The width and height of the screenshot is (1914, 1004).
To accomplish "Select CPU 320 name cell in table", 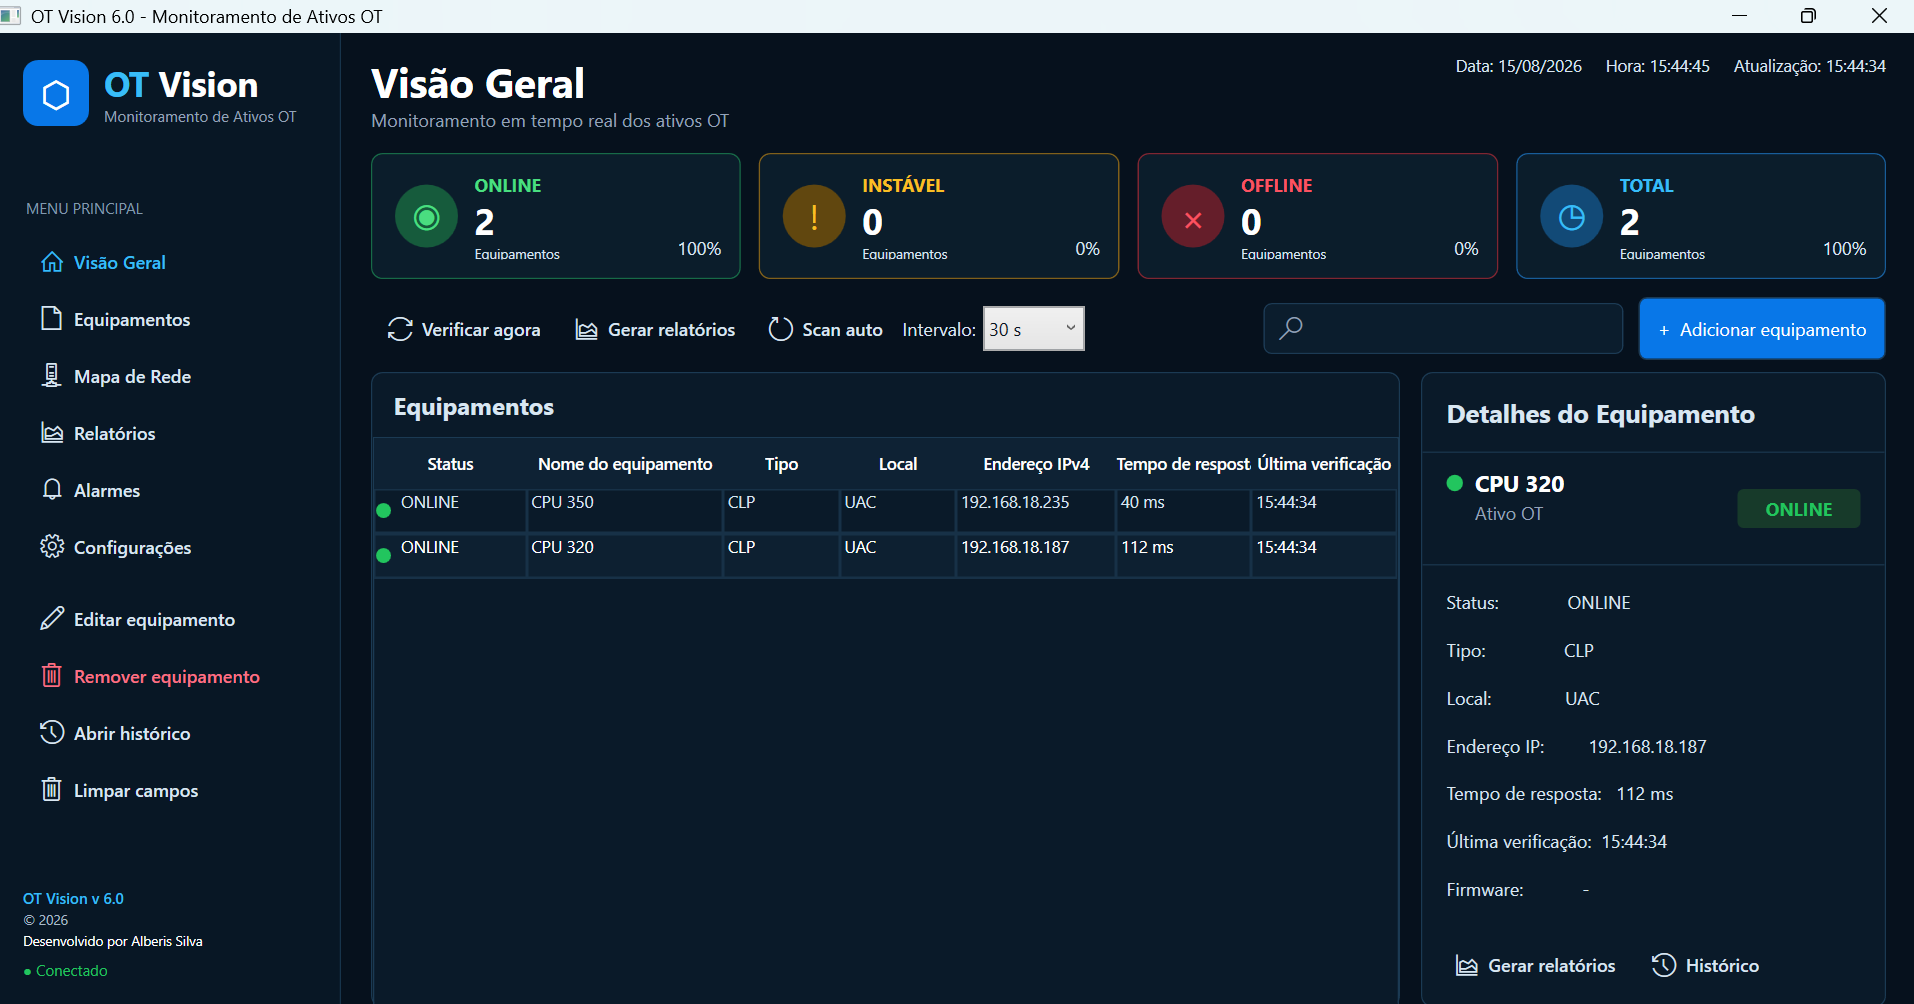I will pos(624,555).
